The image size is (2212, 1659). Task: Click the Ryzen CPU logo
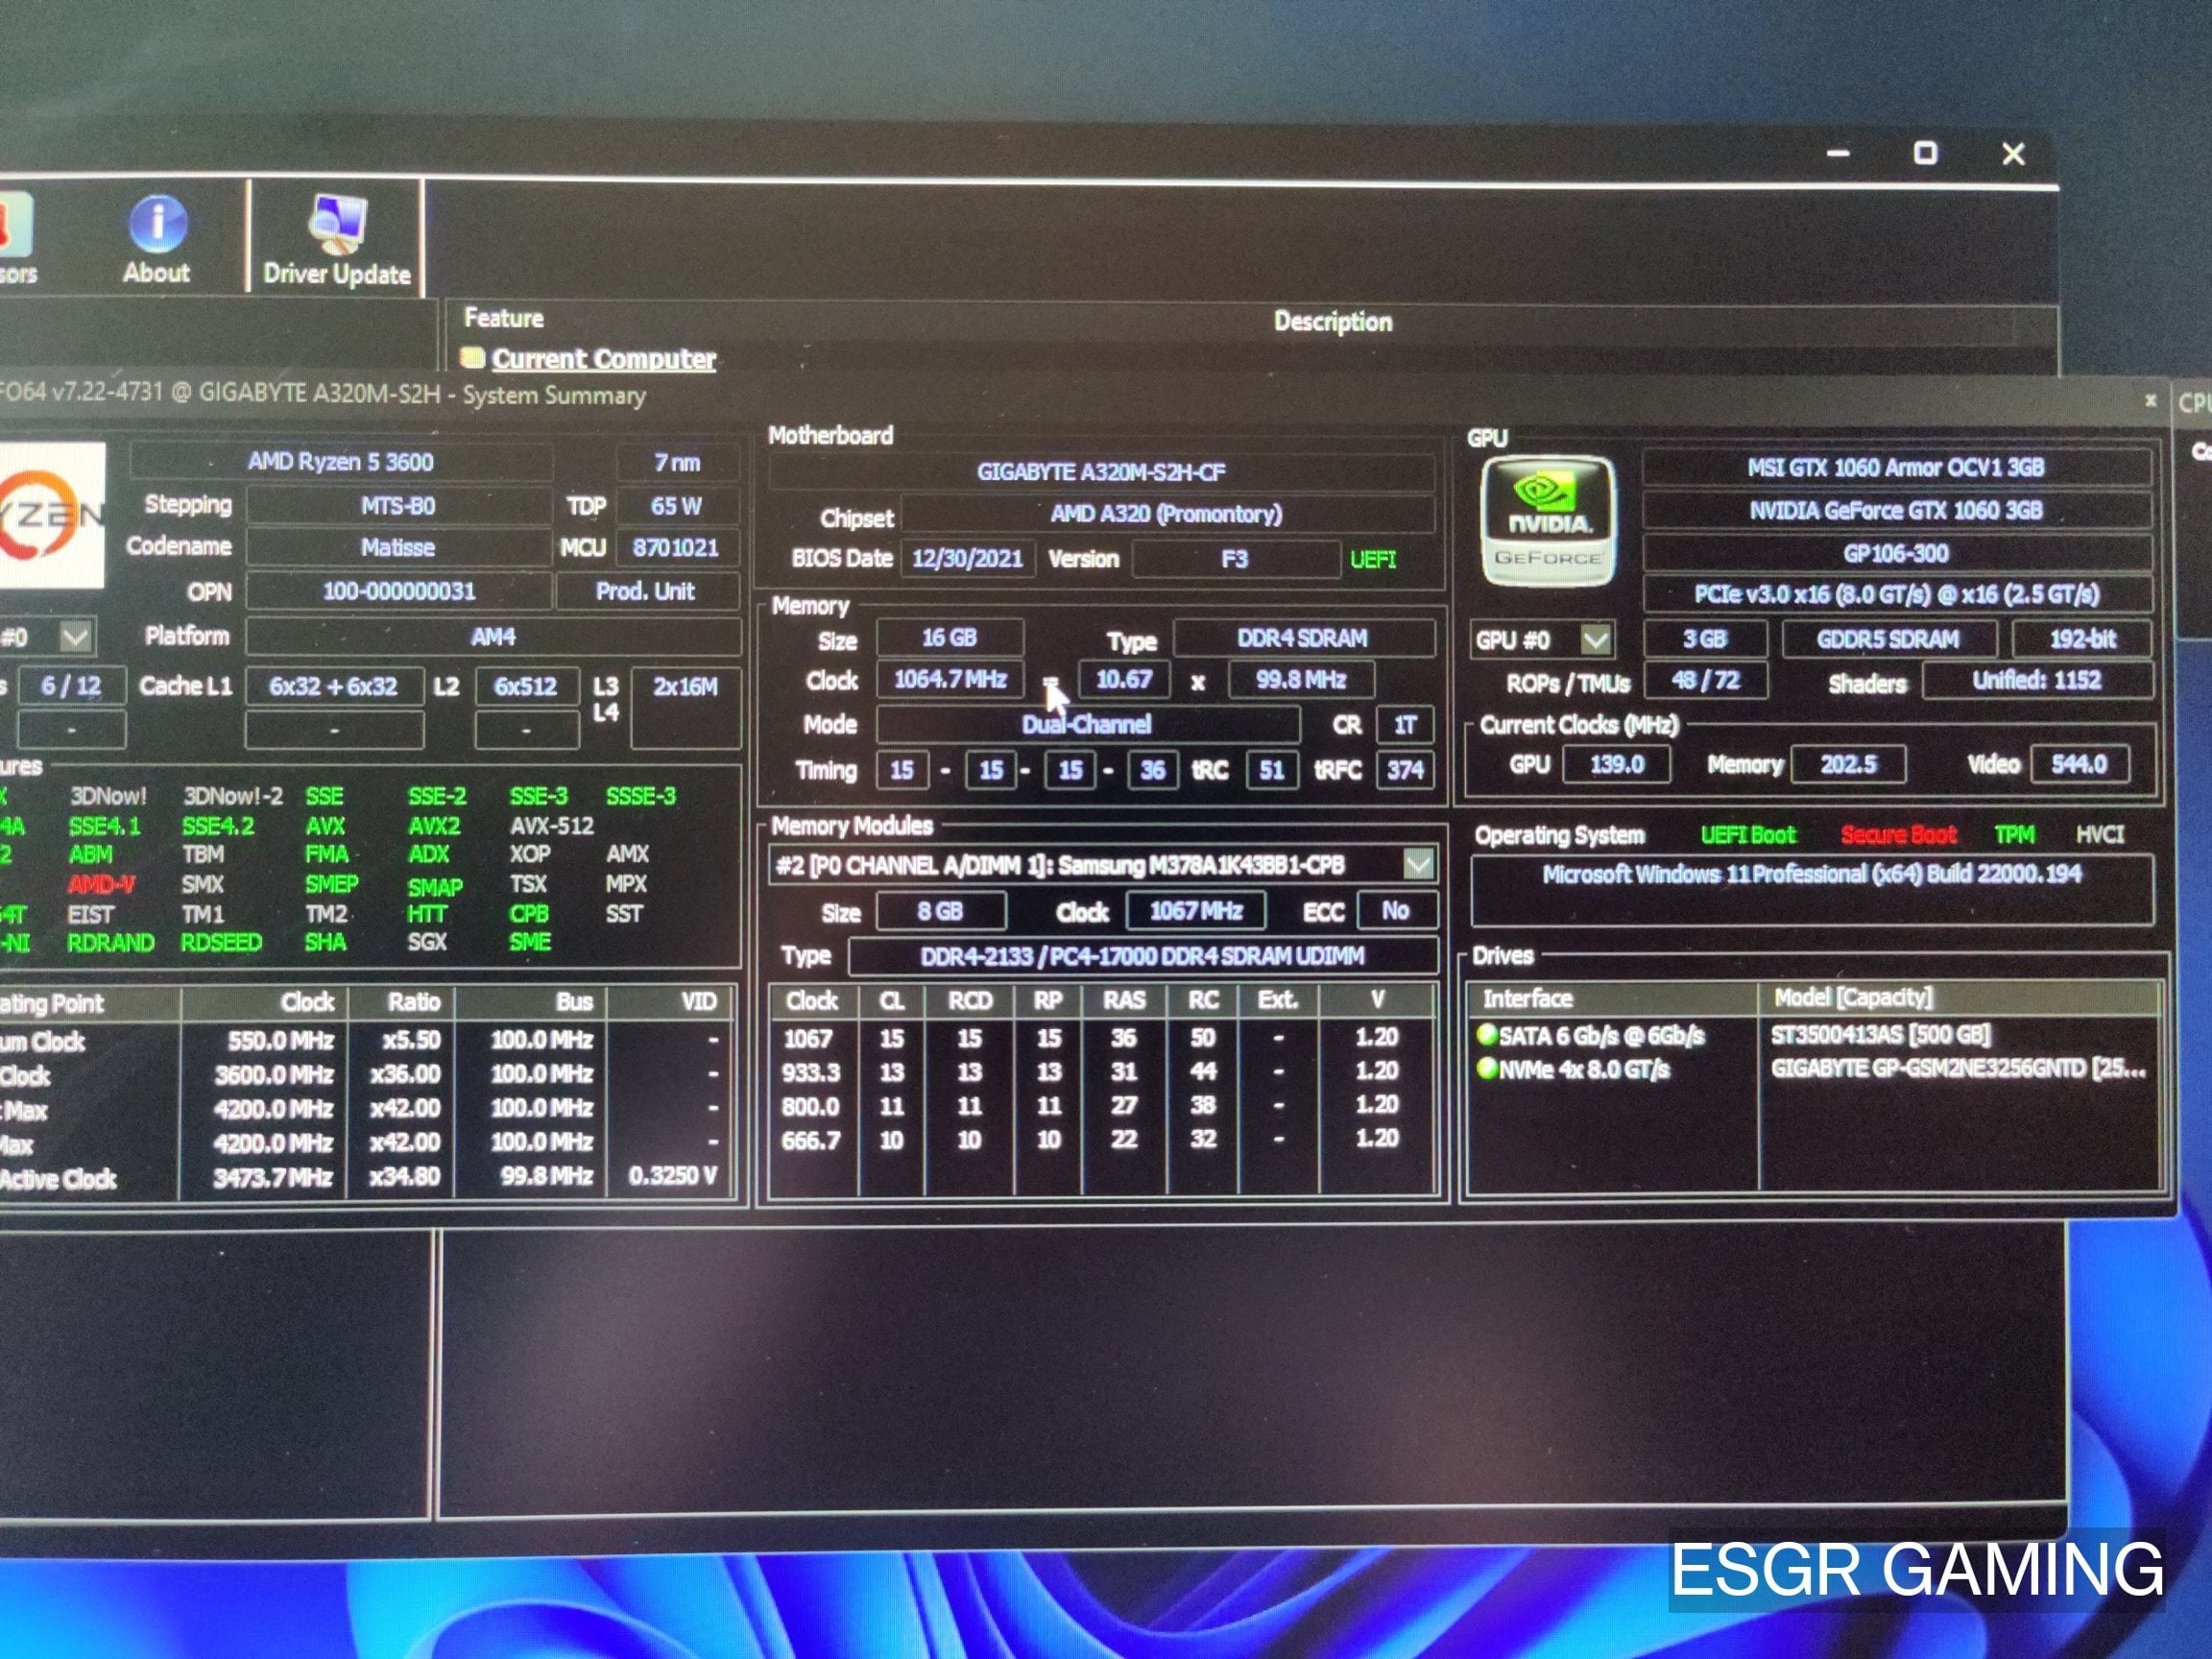pyautogui.click(x=50, y=515)
